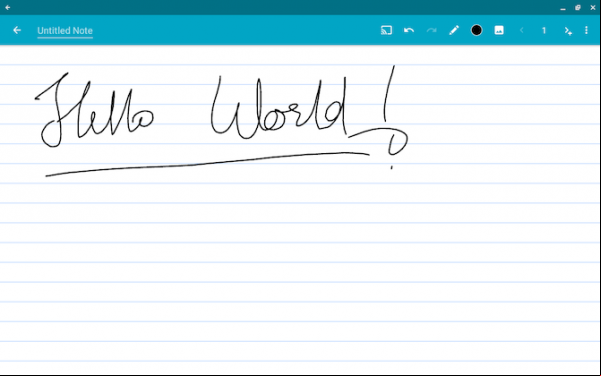Image resolution: width=601 pixels, height=376 pixels.
Task: Open the black ink color picker
Action: [476, 30]
